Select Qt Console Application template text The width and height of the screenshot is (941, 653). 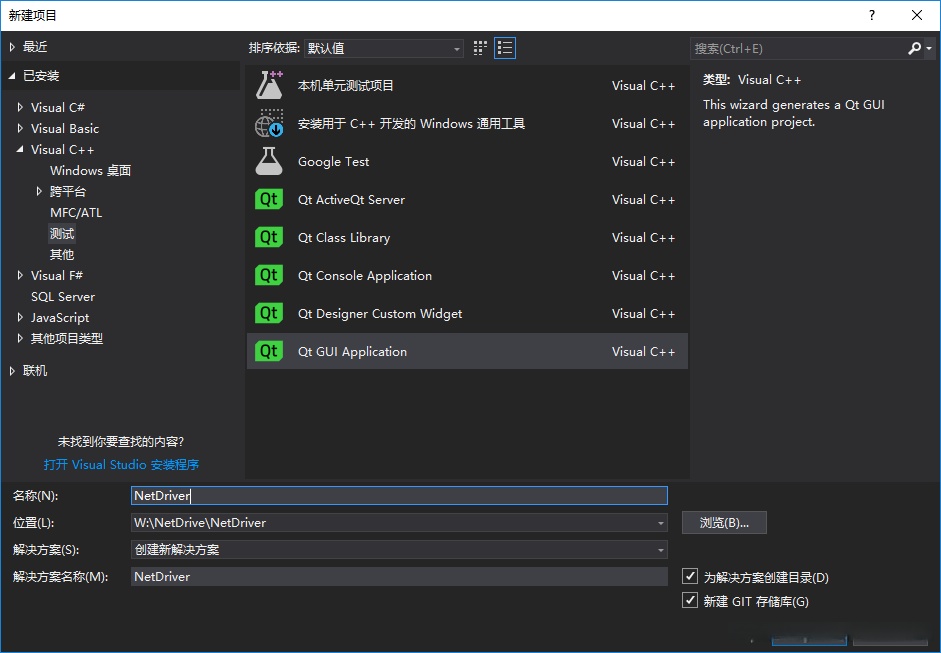[365, 275]
